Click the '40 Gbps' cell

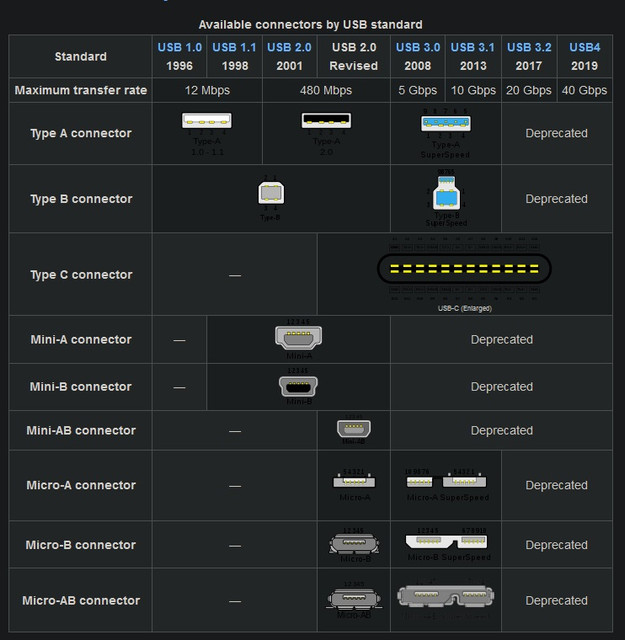click(584, 90)
